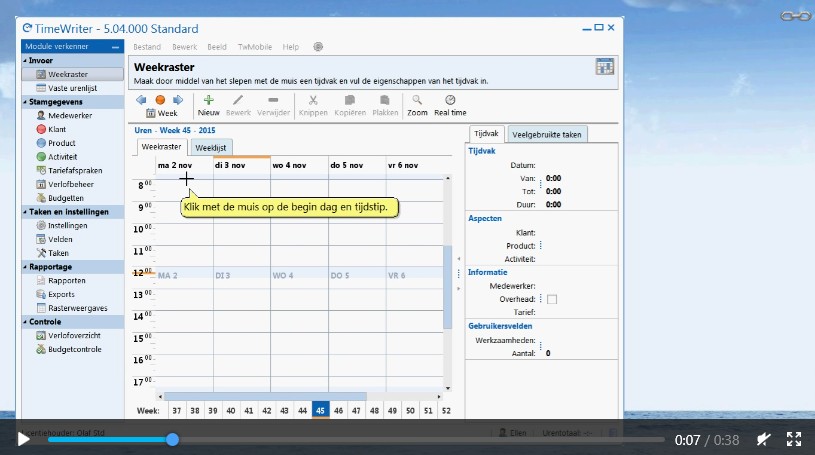Open the Zoom magnifier tool

point(417,100)
